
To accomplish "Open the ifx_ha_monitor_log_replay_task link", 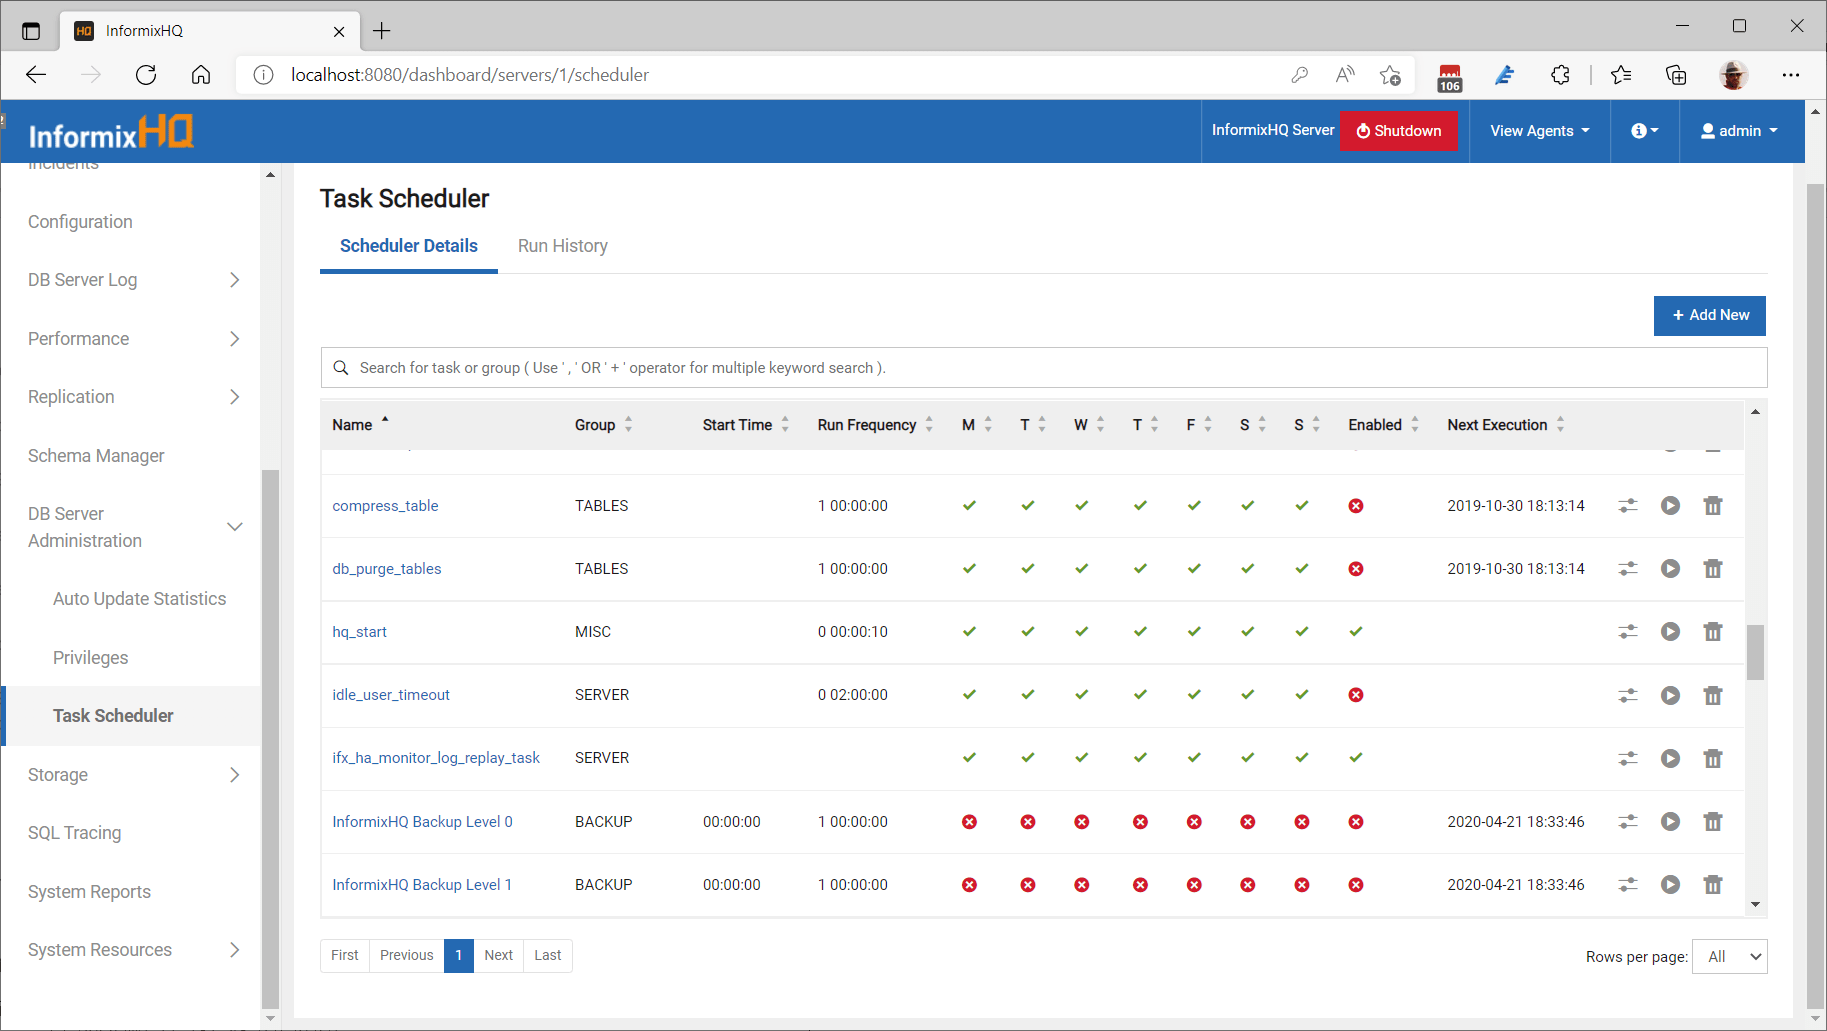I will [x=436, y=758].
